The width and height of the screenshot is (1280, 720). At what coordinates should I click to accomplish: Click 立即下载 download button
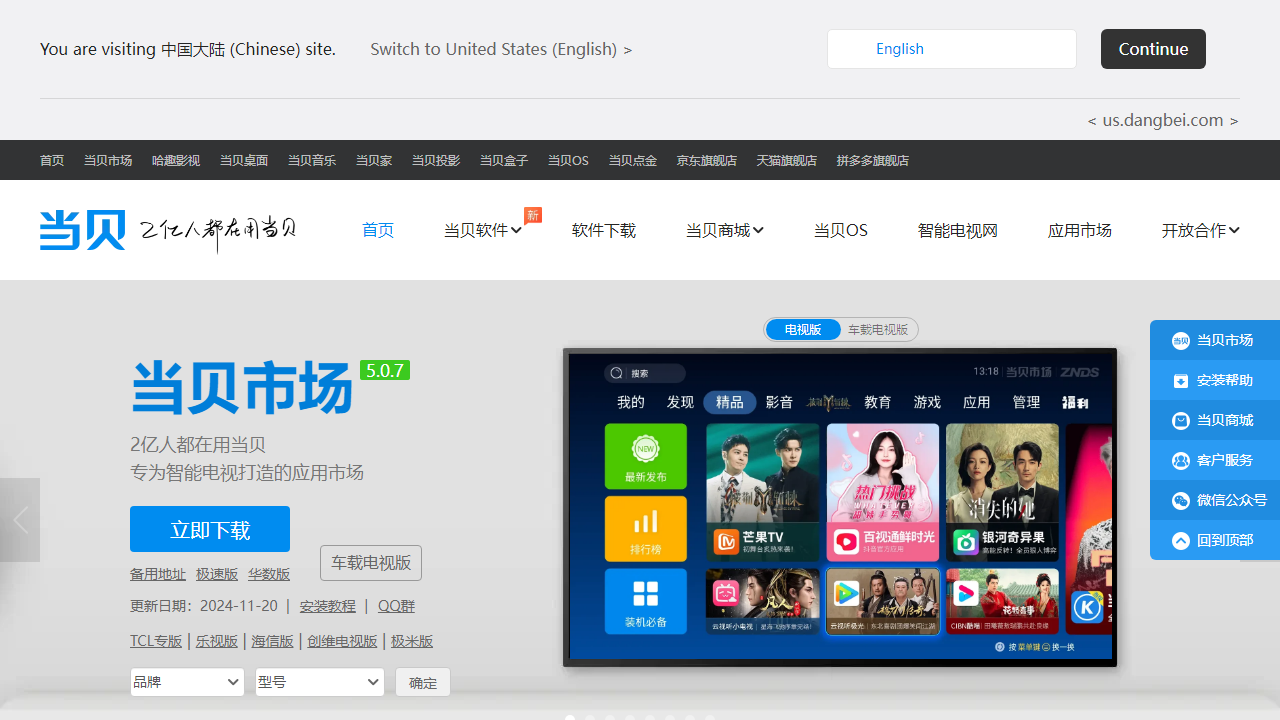click(210, 529)
